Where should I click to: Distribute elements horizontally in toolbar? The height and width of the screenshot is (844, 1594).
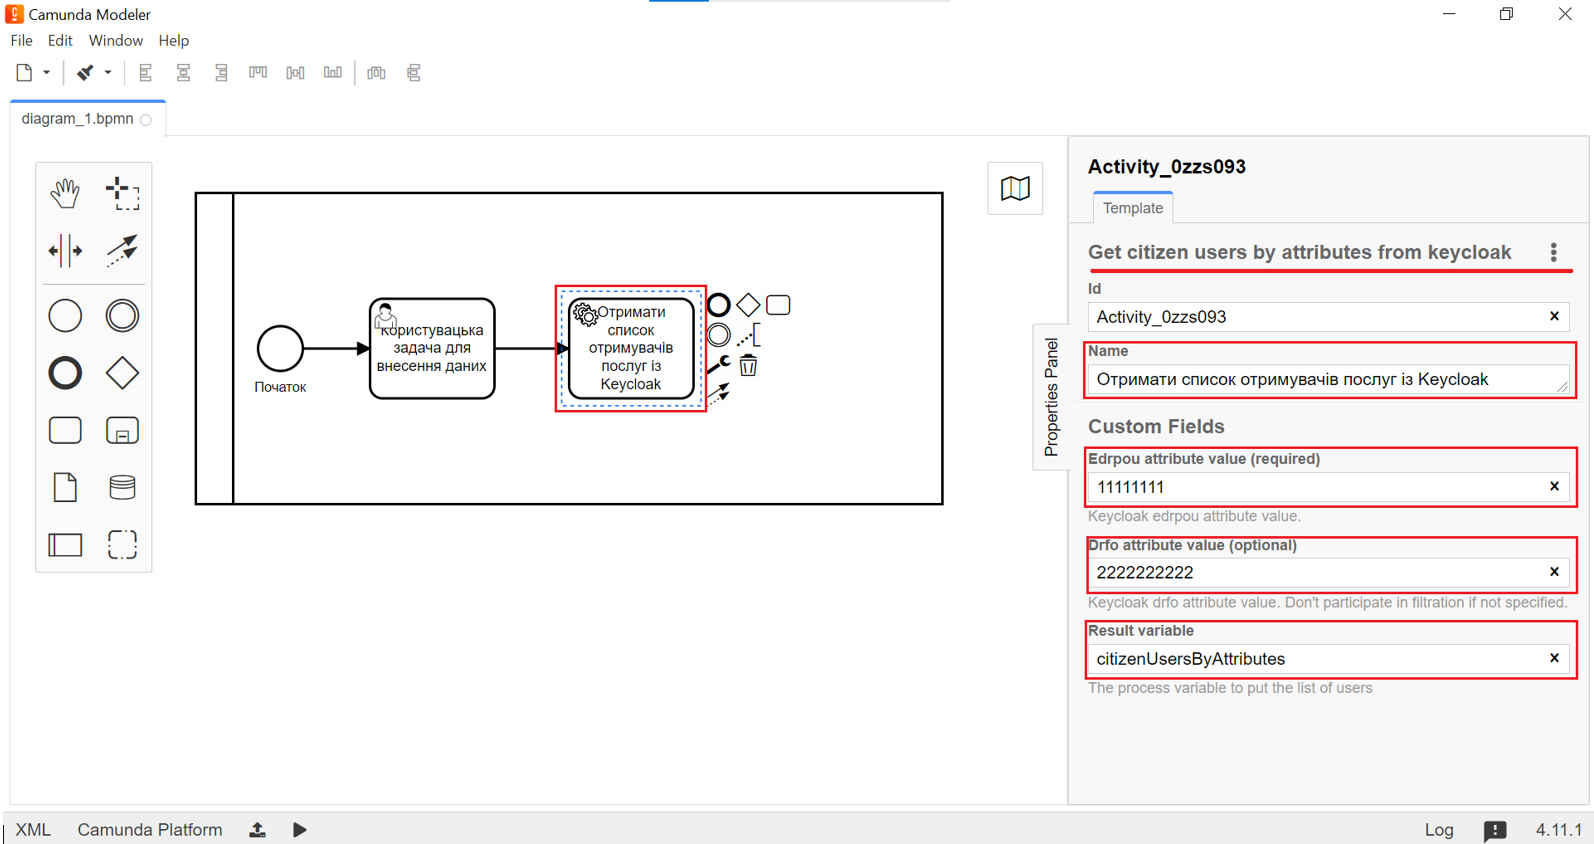pyautogui.click(x=376, y=72)
